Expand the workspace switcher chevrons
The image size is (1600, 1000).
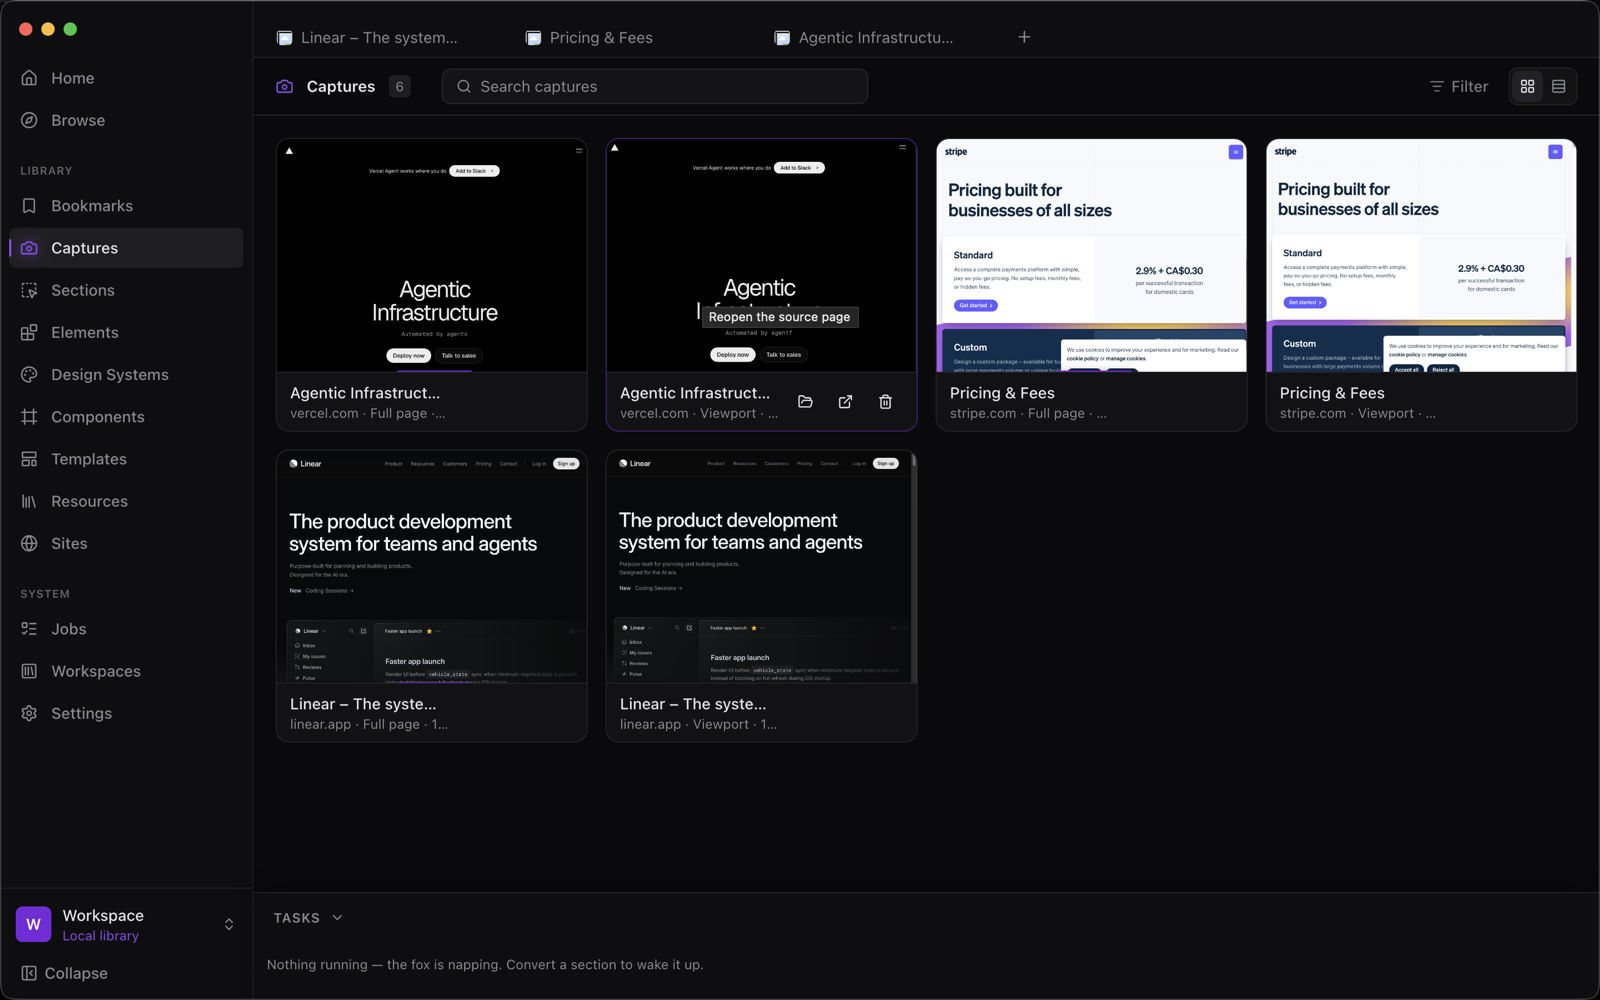point(229,925)
